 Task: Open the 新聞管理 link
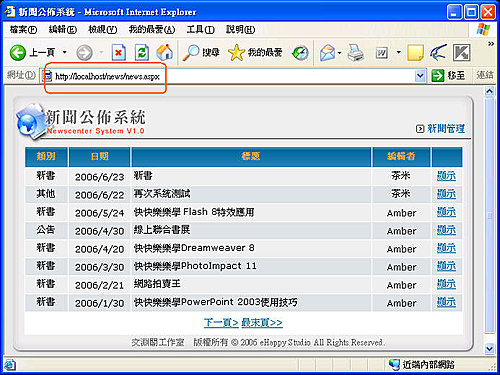(x=446, y=129)
